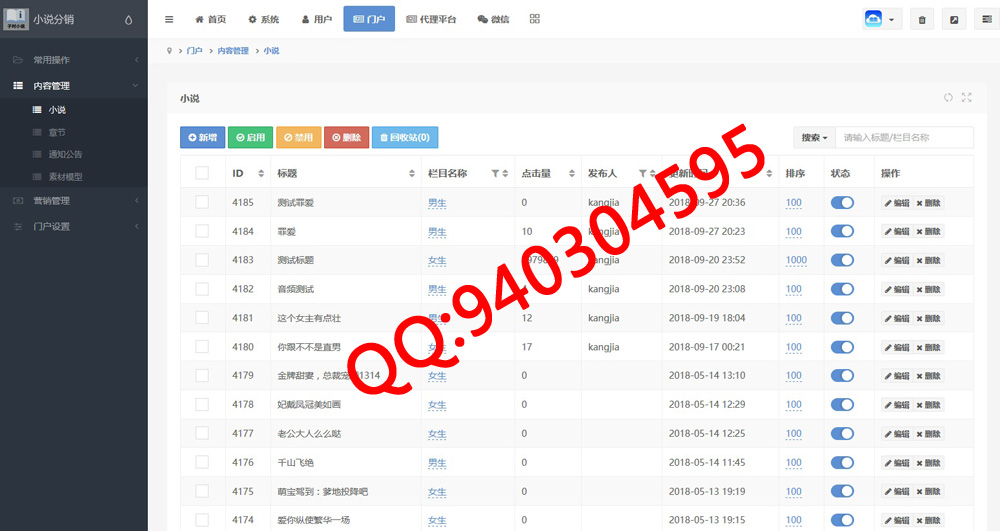Filter the 栏目名称 column with the funnel icon
Viewport: 1000px width, 531px height.
(x=495, y=174)
